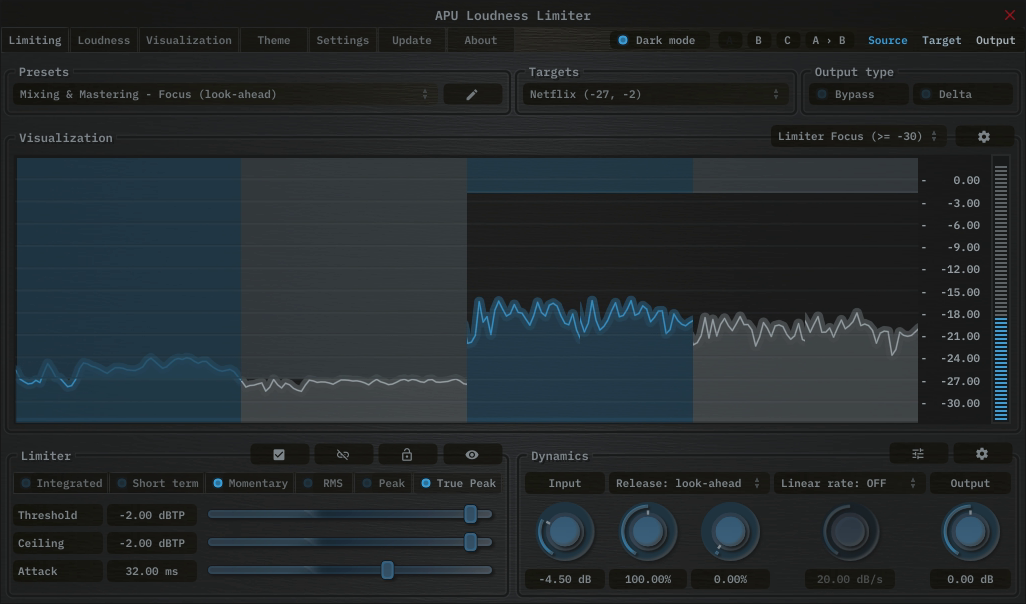Open the Netflix targets dropdown
The width and height of the screenshot is (1026, 604).
pyautogui.click(x=656, y=93)
